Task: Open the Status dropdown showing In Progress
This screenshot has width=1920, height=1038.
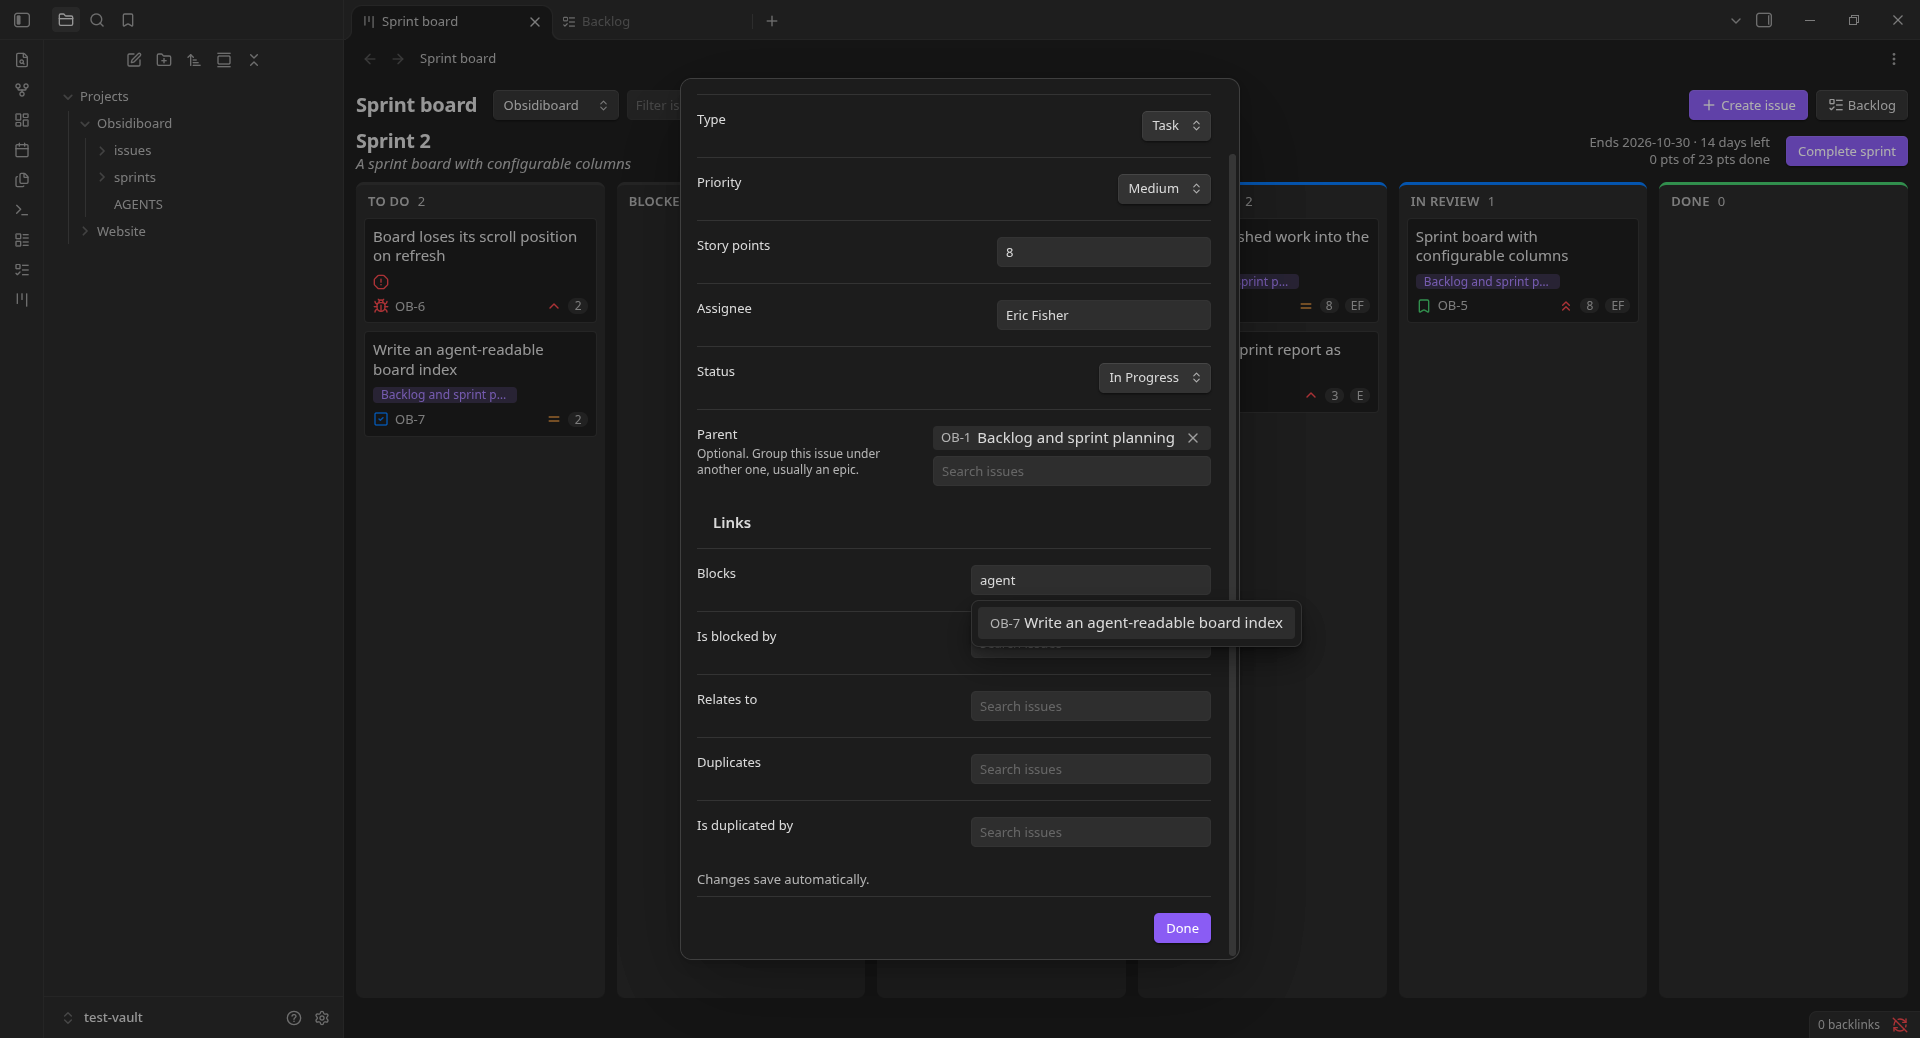Action: click(x=1155, y=378)
